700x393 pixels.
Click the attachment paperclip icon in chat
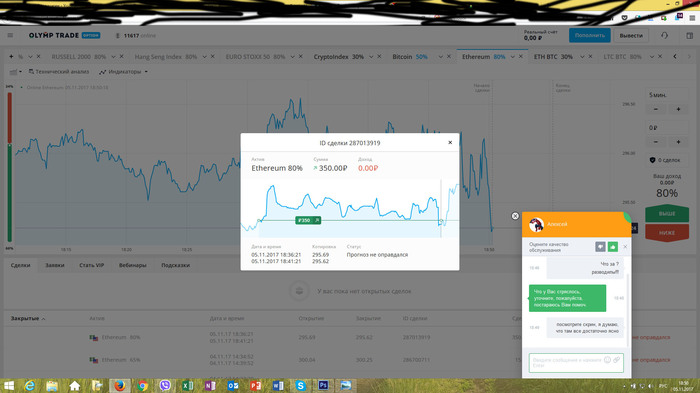click(x=617, y=360)
